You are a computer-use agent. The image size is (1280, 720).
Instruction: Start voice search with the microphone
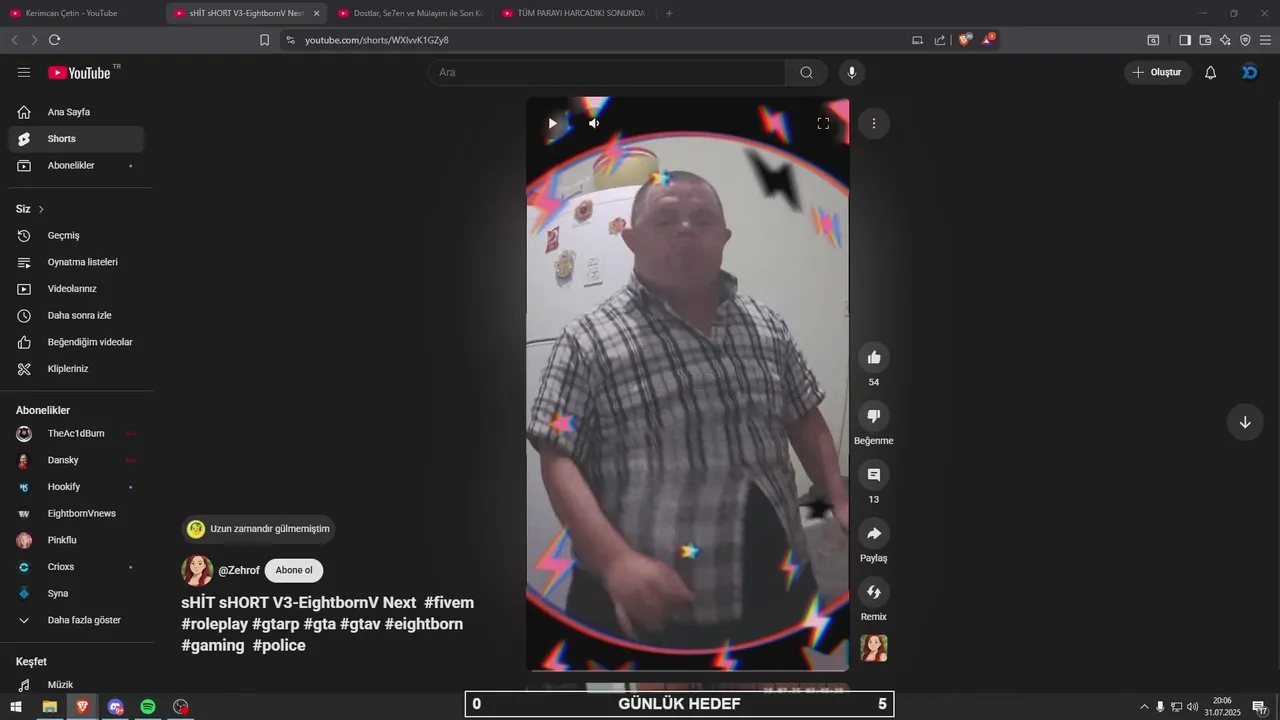tap(852, 72)
